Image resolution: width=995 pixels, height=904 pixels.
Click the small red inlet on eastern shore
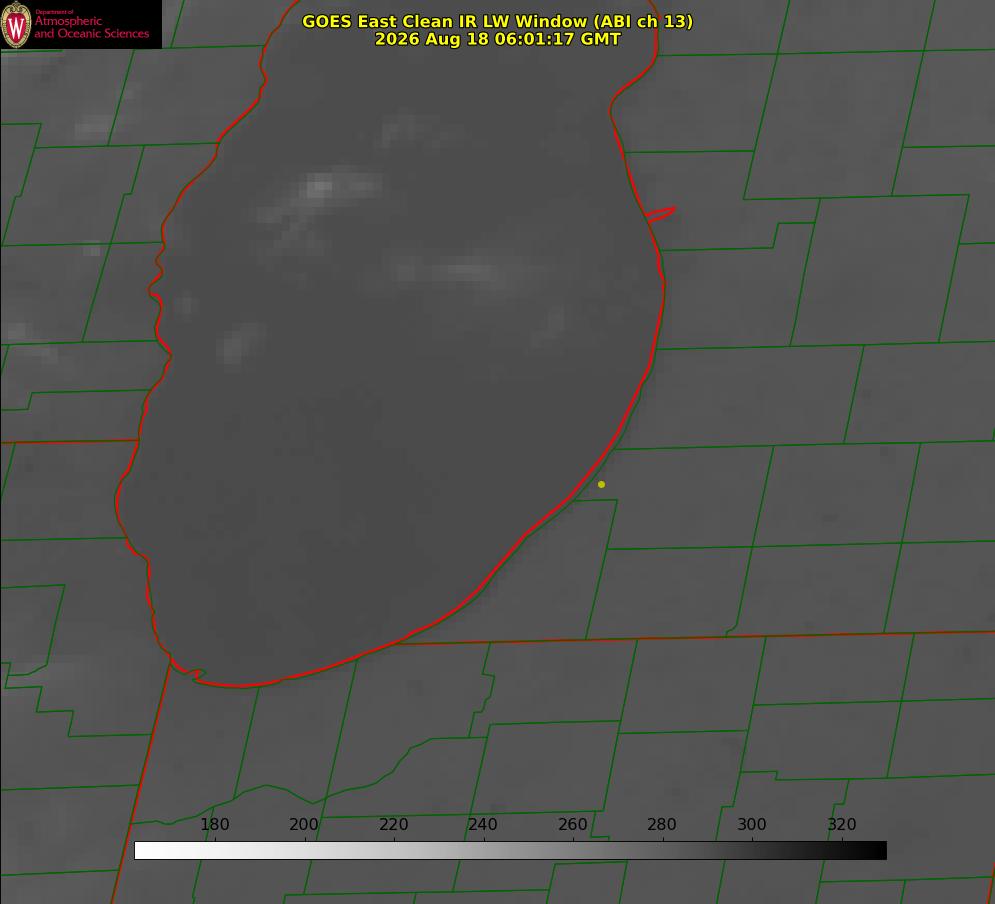(x=660, y=214)
